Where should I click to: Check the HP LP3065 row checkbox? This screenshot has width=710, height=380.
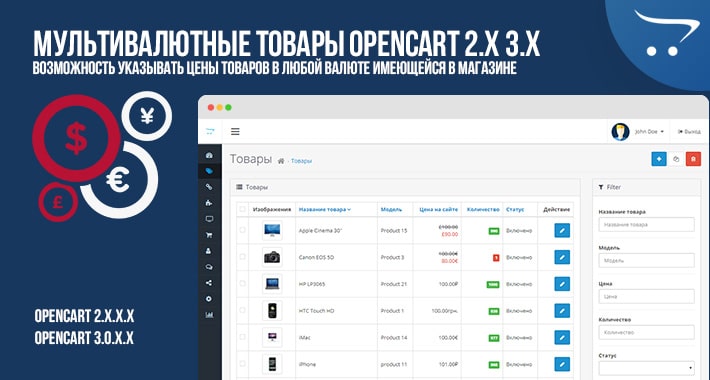click(242, 284)
